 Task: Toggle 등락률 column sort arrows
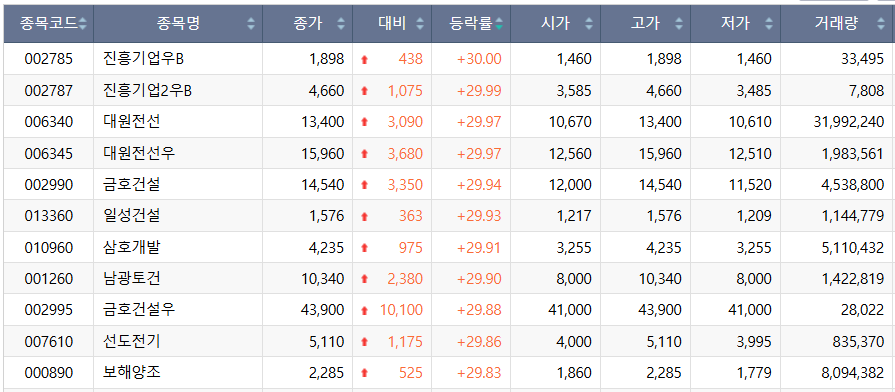(x=499, y=24)
